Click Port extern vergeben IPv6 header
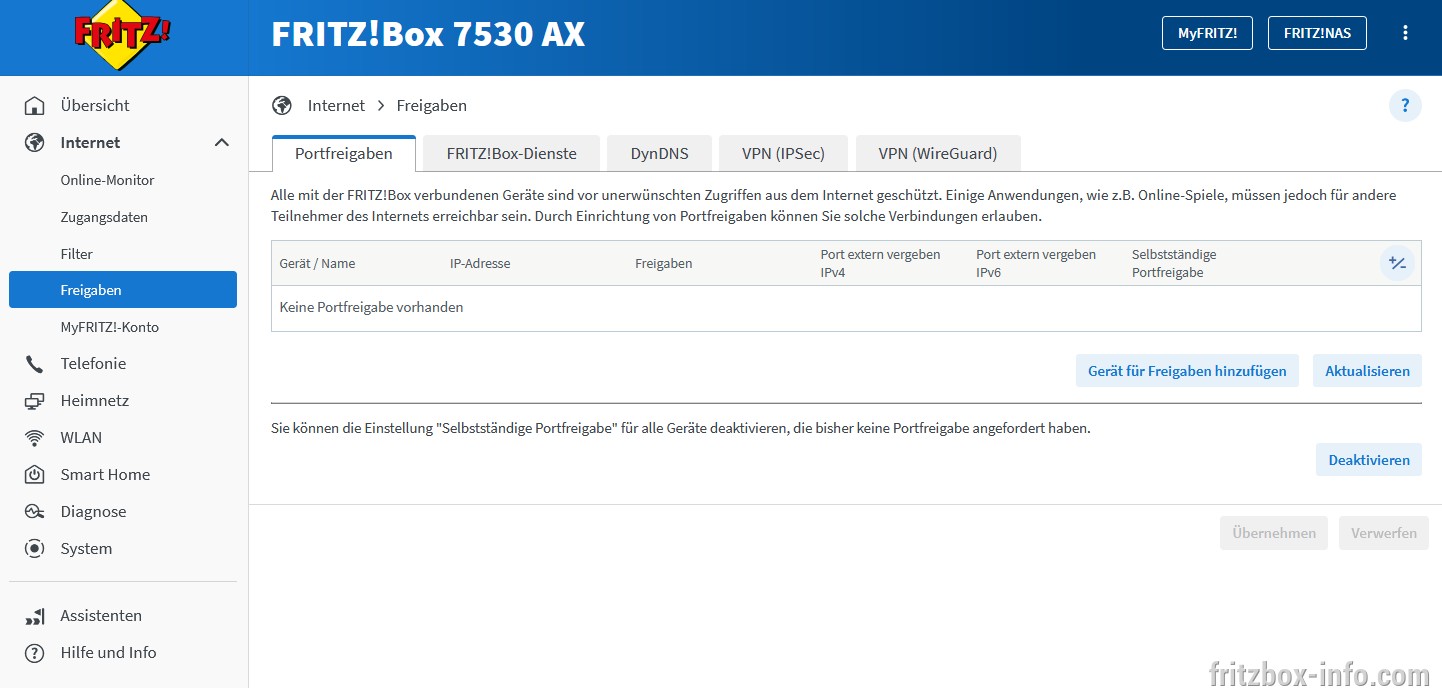1442x688 pixels. coord(1036,263)
